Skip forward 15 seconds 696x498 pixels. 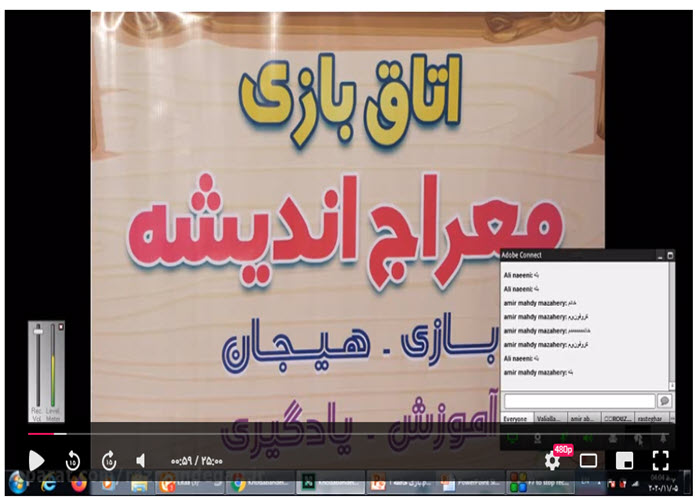coord(109,461)
